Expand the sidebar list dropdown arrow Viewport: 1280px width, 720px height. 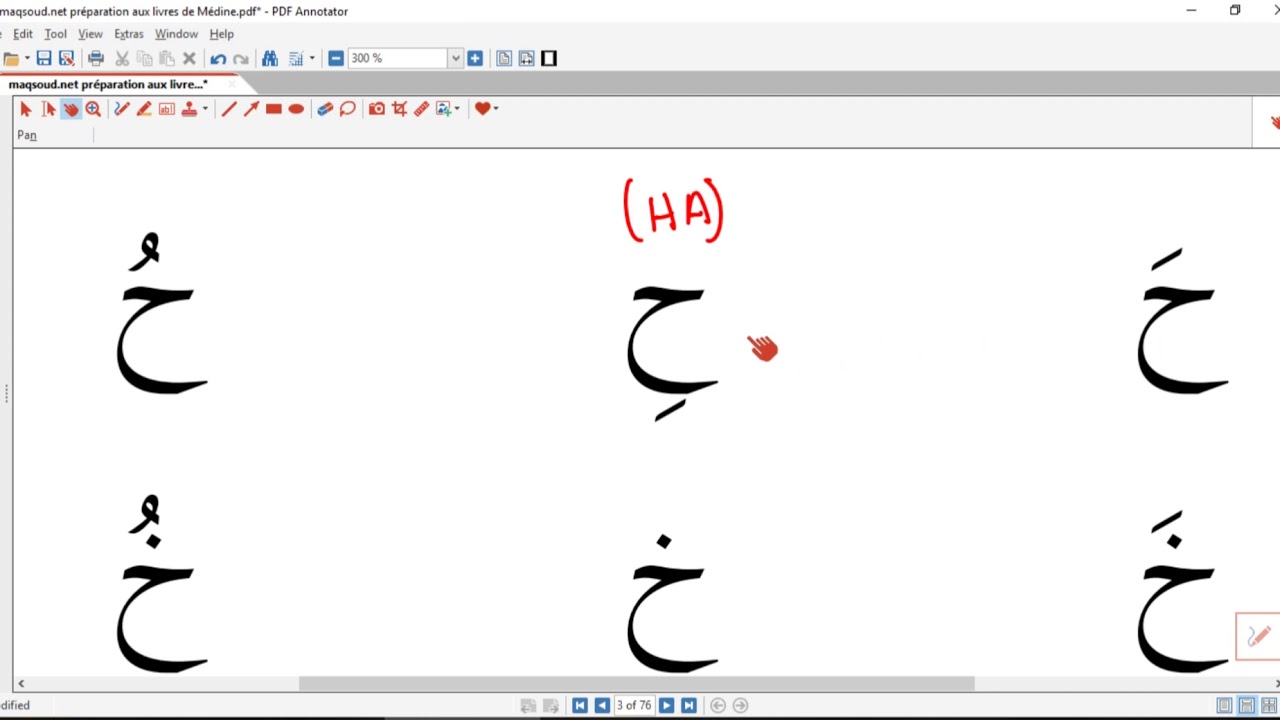tap(312, 58)
